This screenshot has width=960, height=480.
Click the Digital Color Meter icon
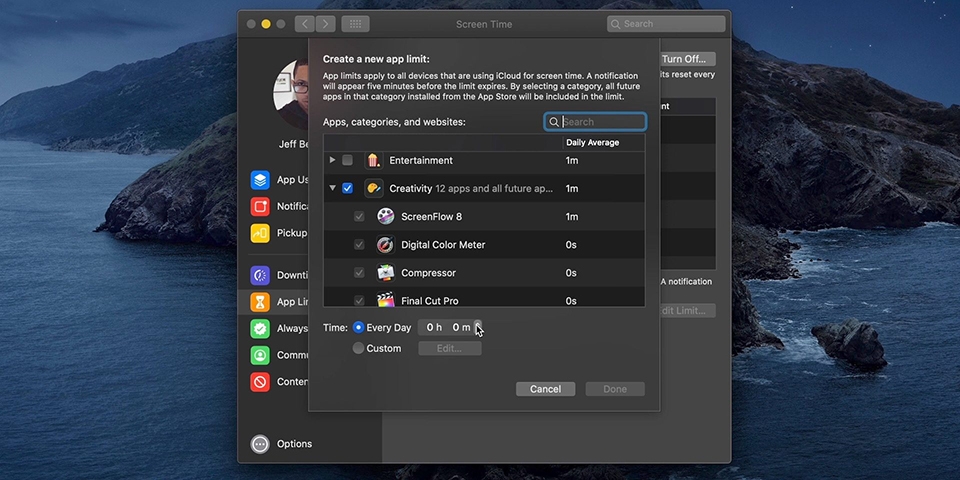385,244
